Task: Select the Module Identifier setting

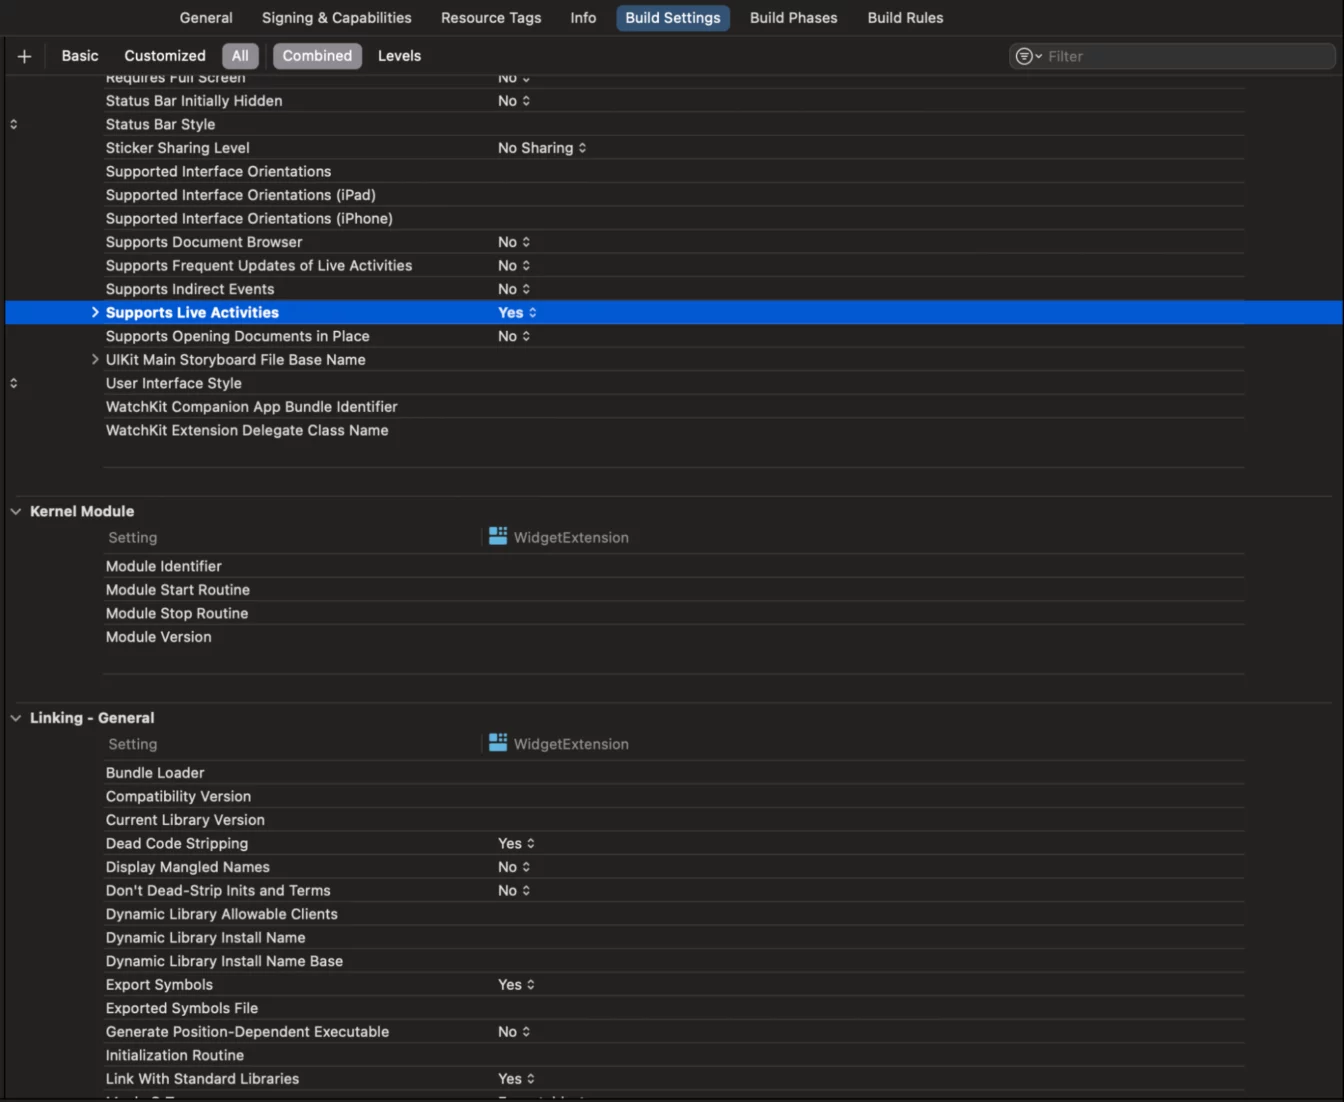Action: pos(164,566)
